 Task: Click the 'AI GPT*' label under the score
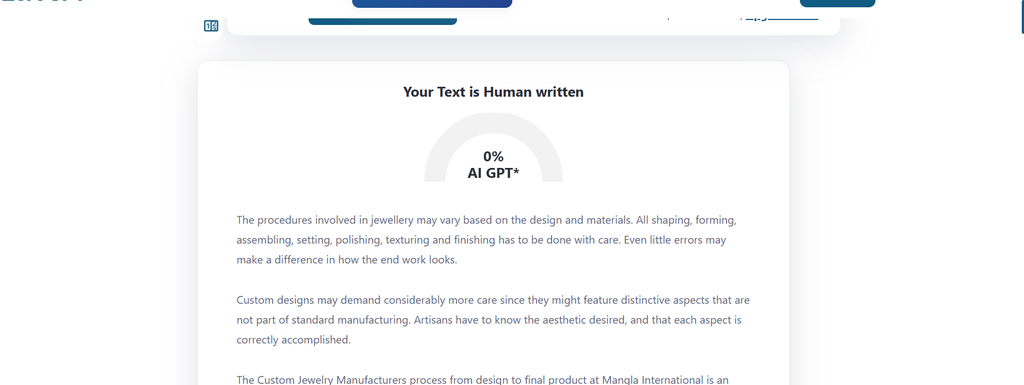pyautogui.click(x=493, y=173)
